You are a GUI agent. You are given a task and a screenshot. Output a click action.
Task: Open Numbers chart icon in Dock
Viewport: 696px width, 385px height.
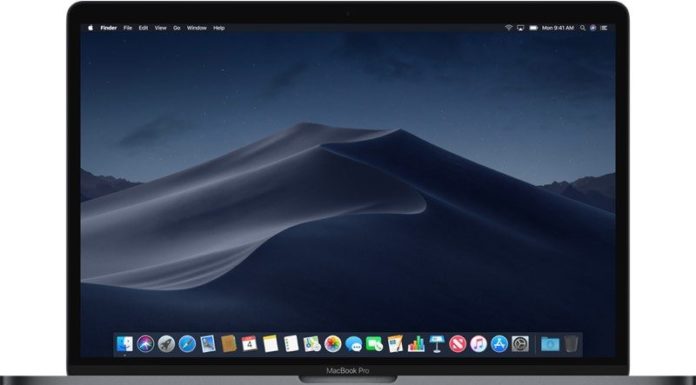pos(416,344)
